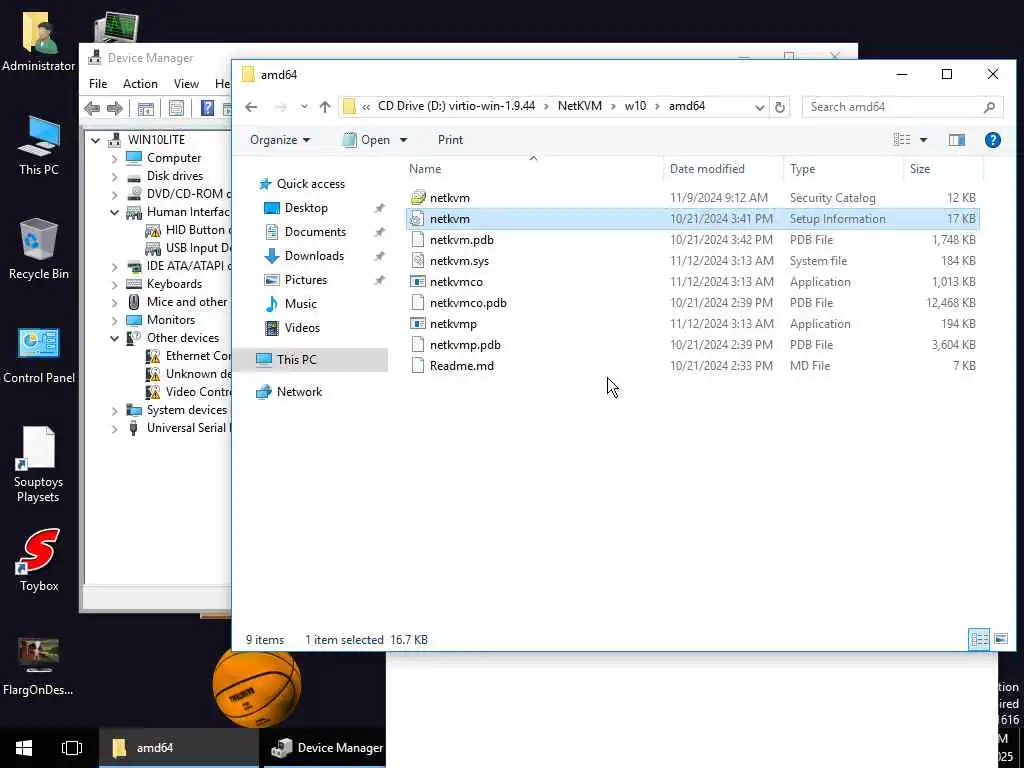Viewport: 1024px width, 768px height.
Task: Switch to large icons view in status bar
Action: point(1000,639)
